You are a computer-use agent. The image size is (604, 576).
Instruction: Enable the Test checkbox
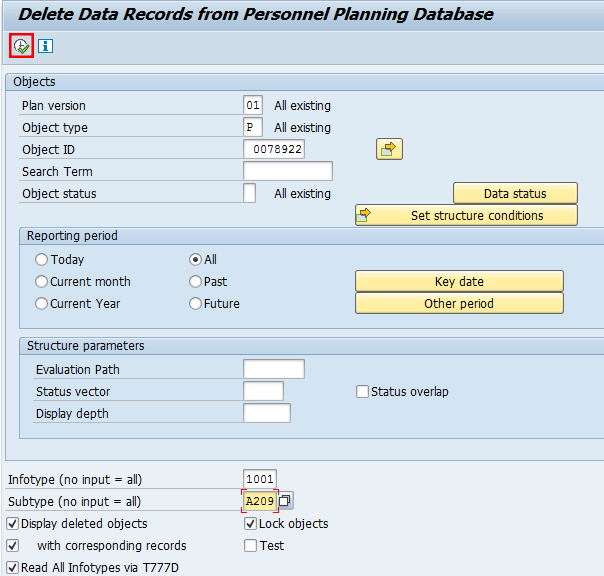[x=251, y=546]
